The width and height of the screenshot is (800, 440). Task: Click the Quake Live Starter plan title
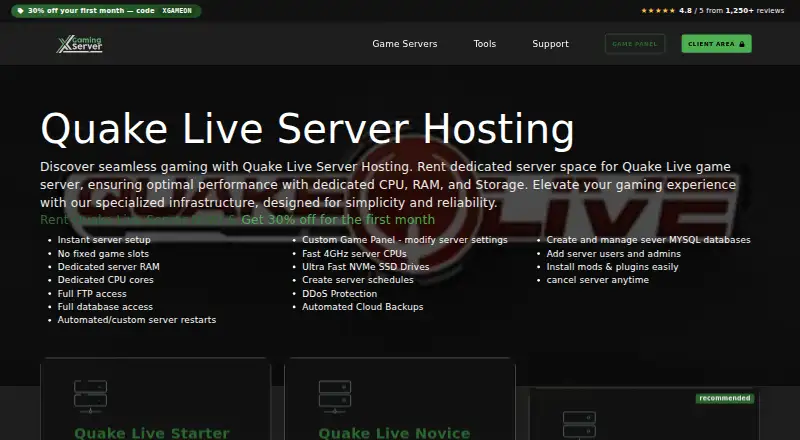(152, 433)
